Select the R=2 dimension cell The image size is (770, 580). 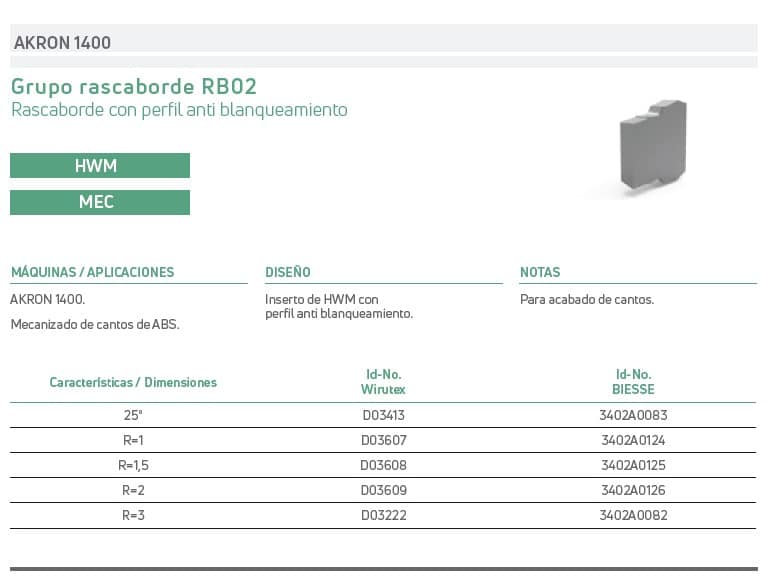pos(133,490)
